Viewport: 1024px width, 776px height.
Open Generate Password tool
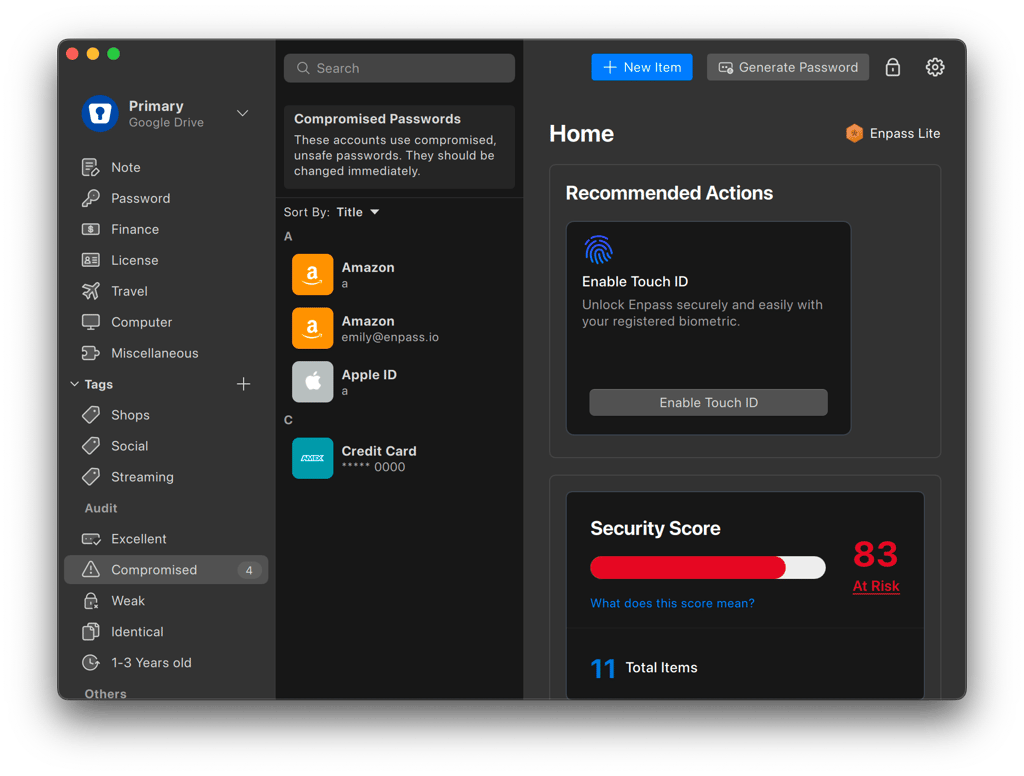coord(788,67)
